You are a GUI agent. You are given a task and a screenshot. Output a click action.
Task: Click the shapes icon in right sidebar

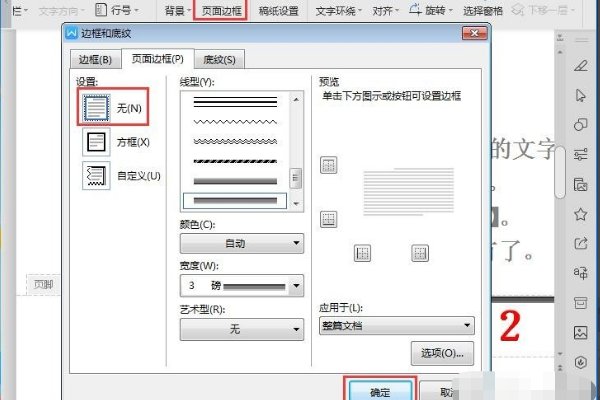580,124
